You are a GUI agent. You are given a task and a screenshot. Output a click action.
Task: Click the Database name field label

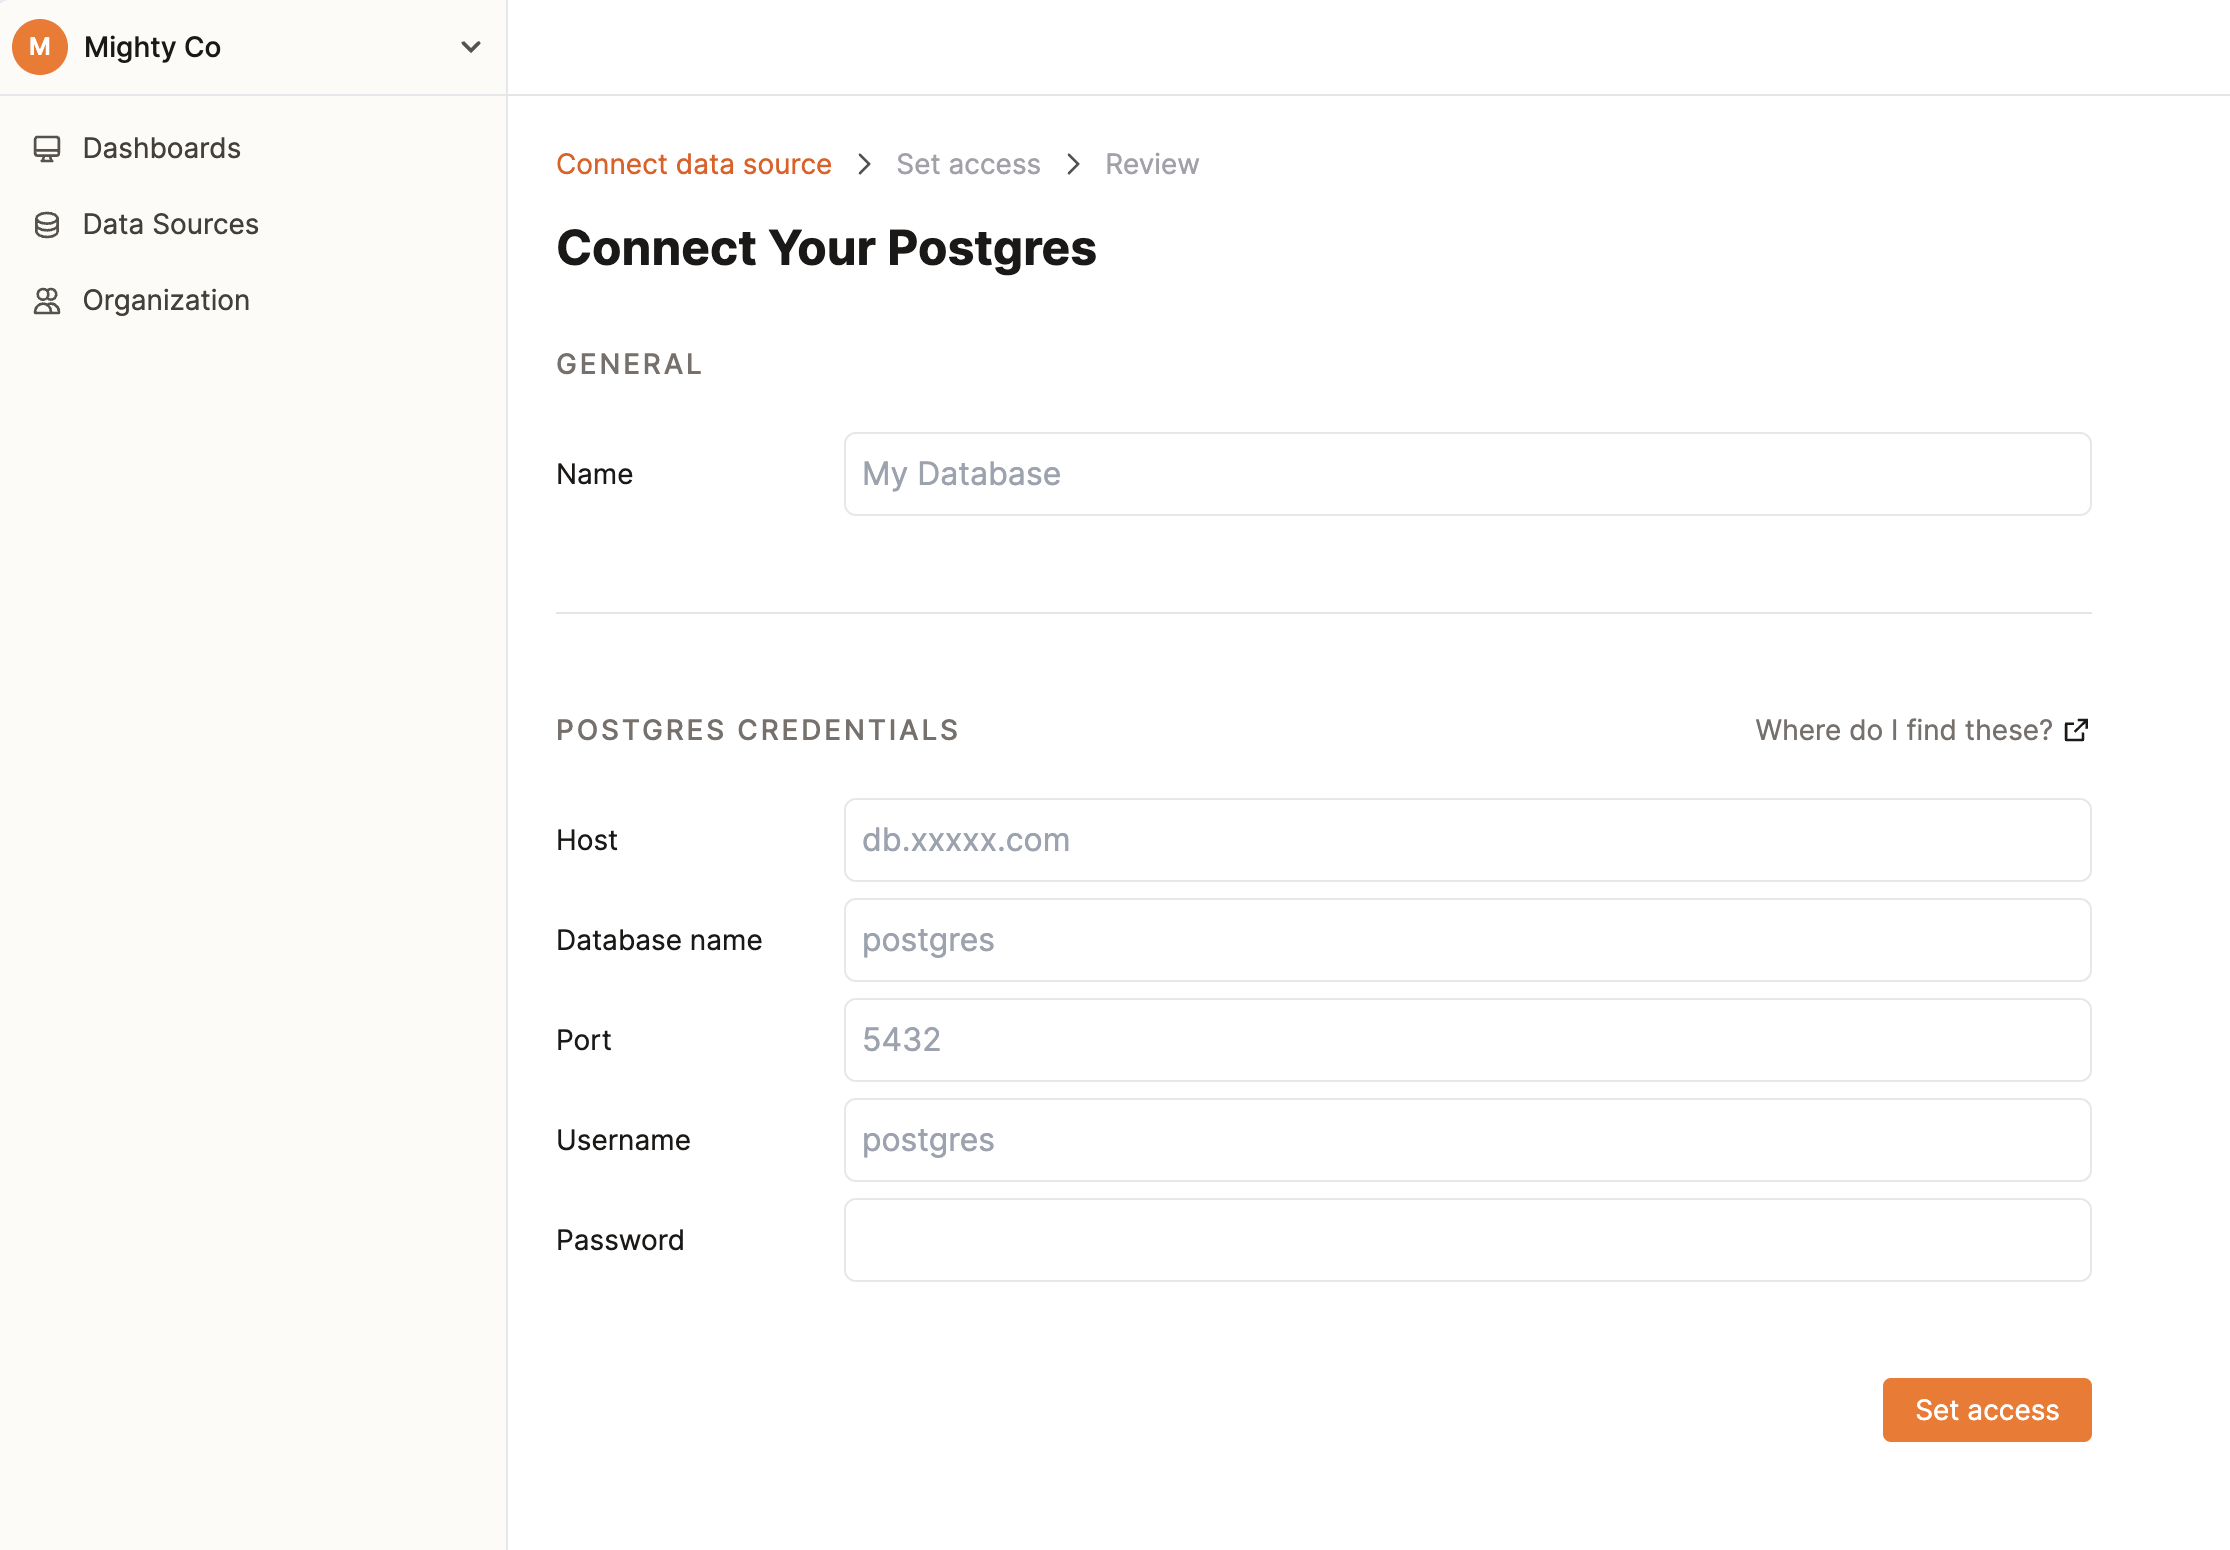point(659,940)
